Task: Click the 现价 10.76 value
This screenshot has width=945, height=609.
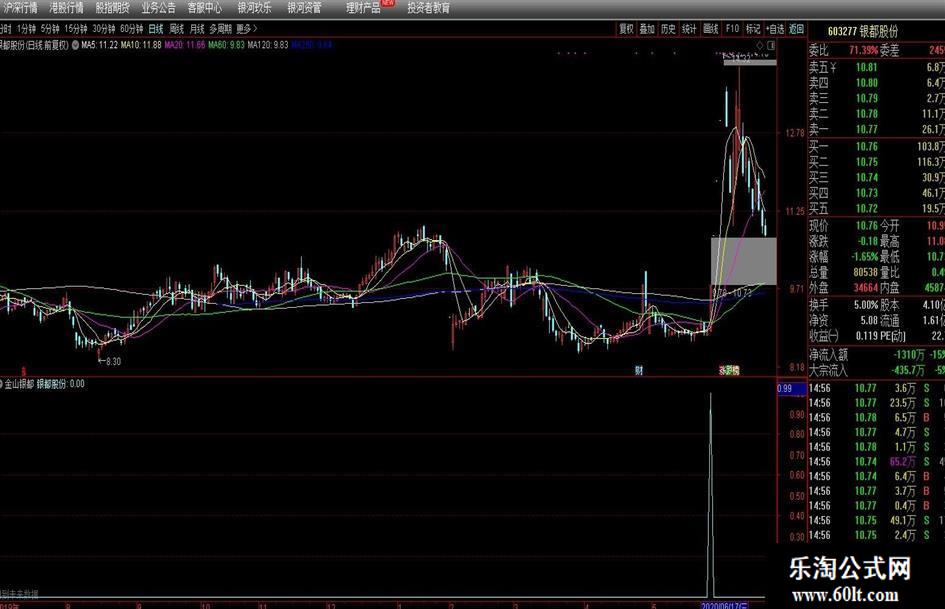Action: pyautogui.click(x=867, y=226)
